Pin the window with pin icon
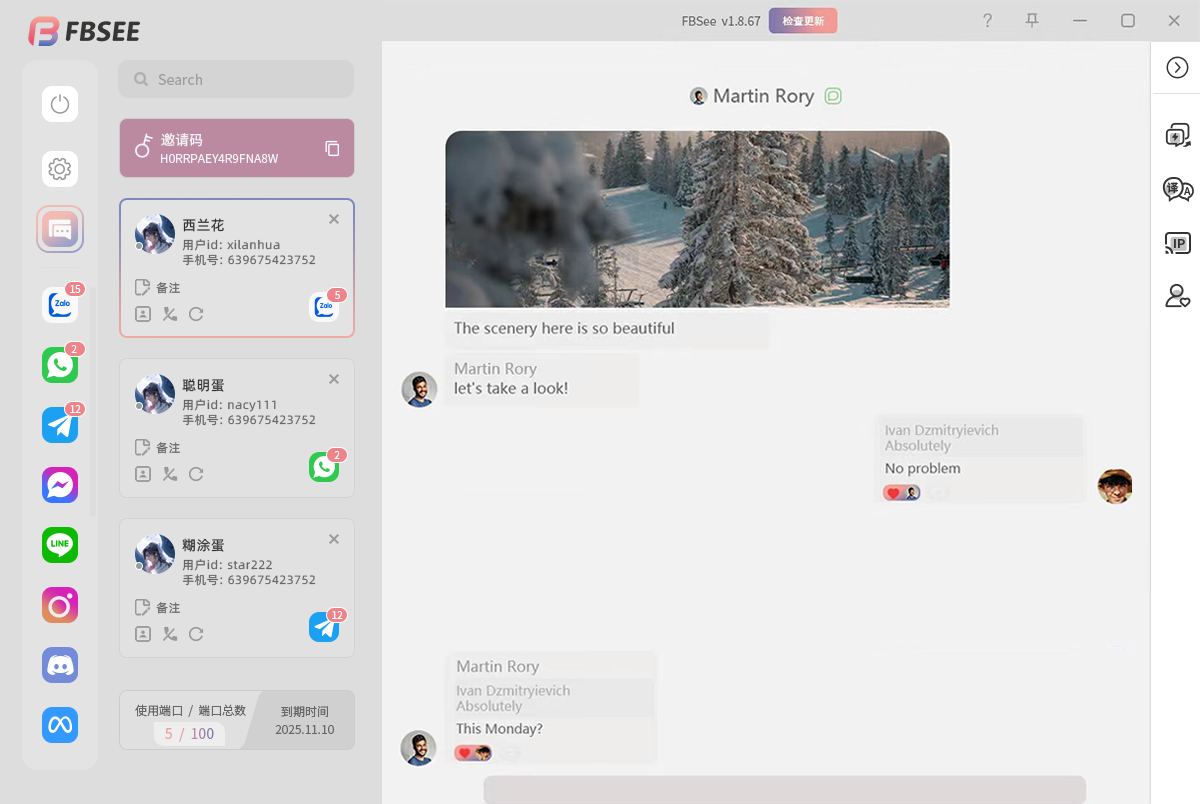1200x804 pixels. [1032, 20]
